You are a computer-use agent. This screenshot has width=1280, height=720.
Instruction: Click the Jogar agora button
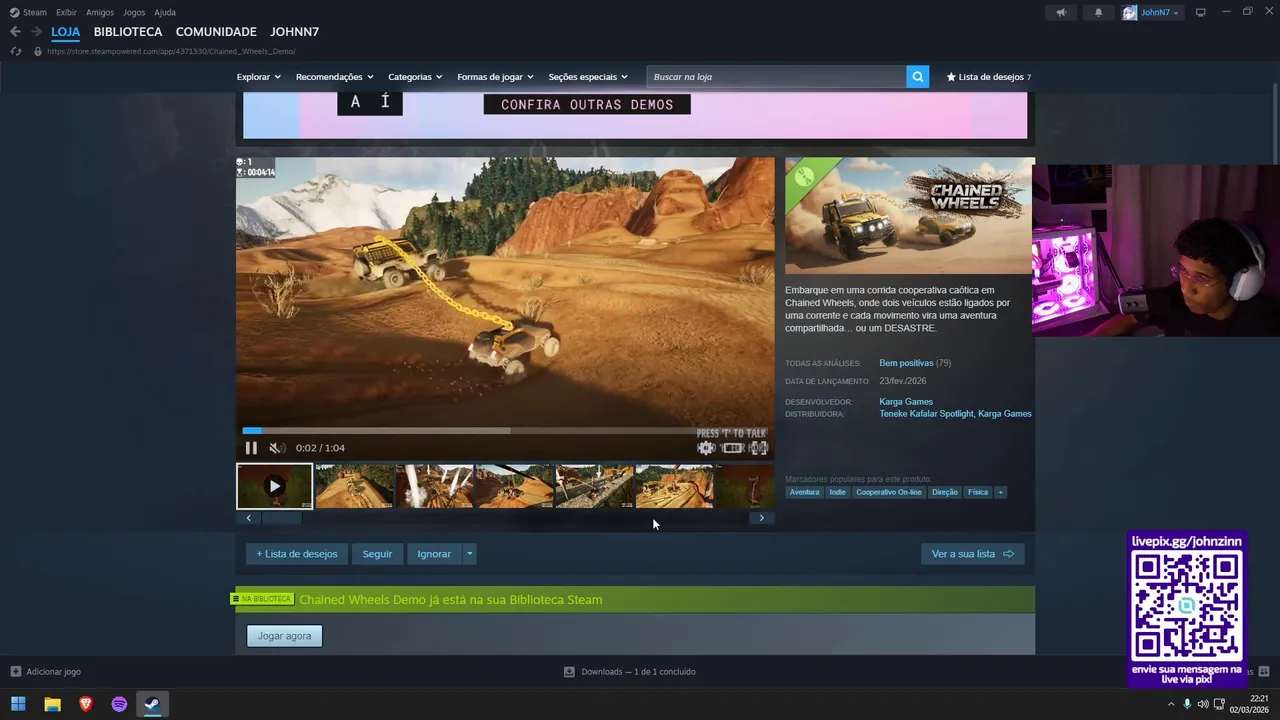[285, 636]
